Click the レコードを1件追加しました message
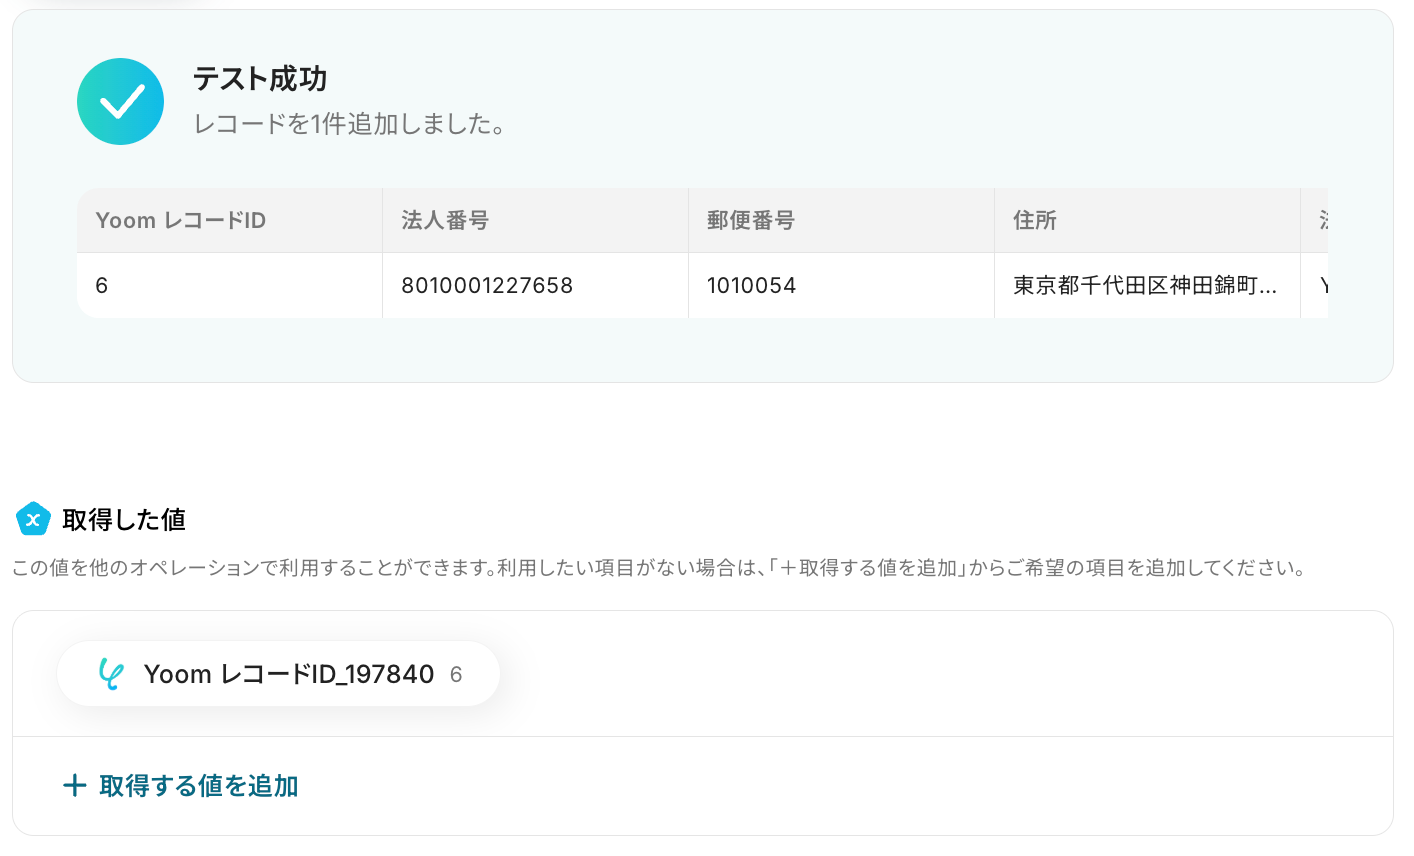1414x856 pixels. (x=349, y=124)
